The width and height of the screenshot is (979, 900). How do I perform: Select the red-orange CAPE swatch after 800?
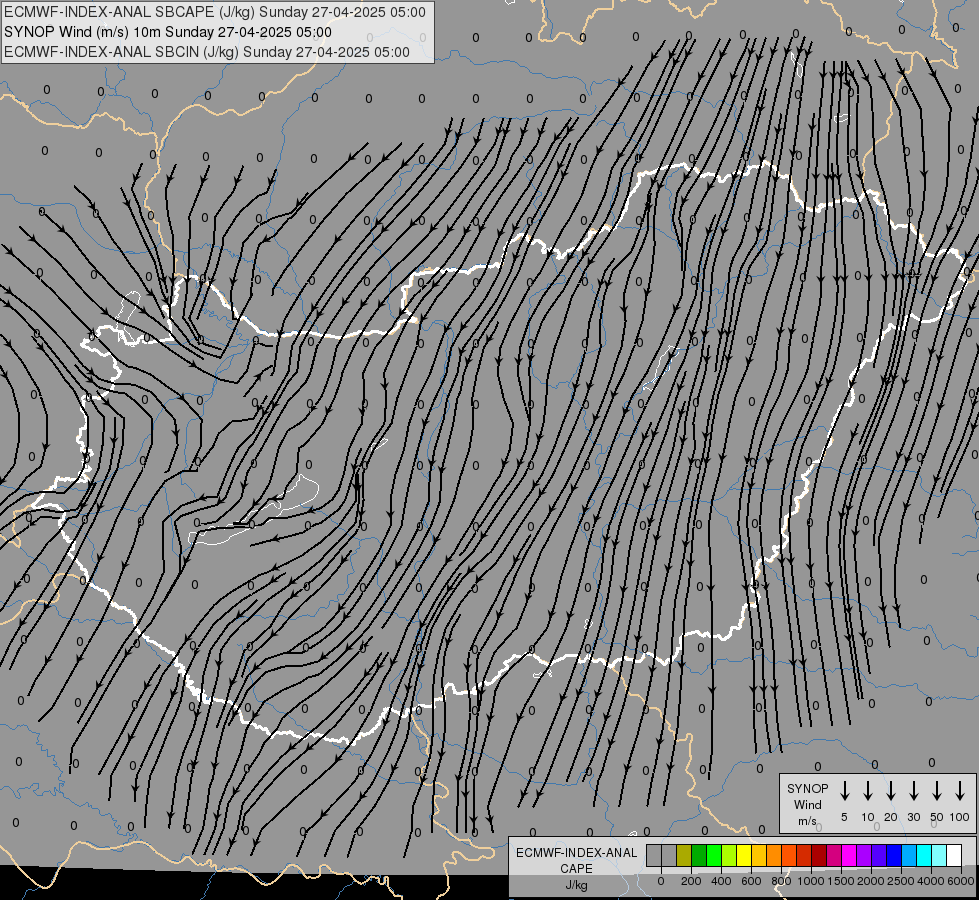tap(790, 855)
